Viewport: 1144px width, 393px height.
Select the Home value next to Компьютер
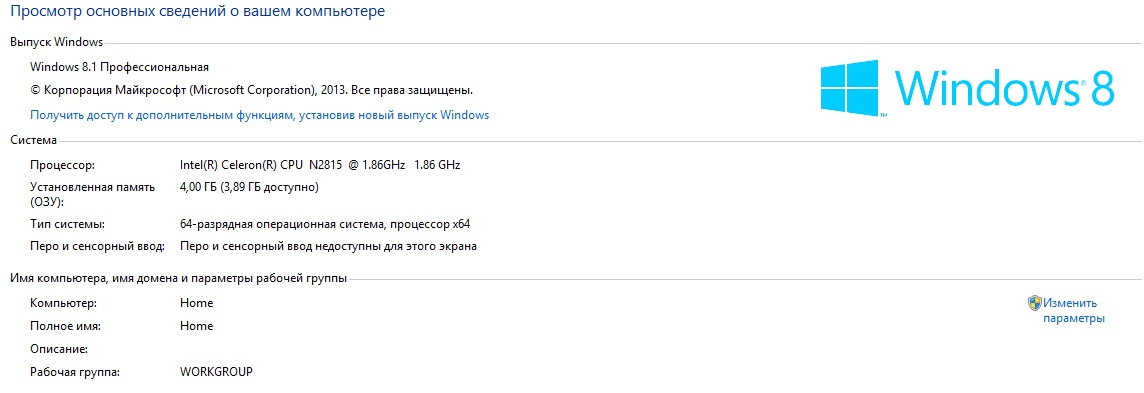pyautogui.click(x=196, y=303)
